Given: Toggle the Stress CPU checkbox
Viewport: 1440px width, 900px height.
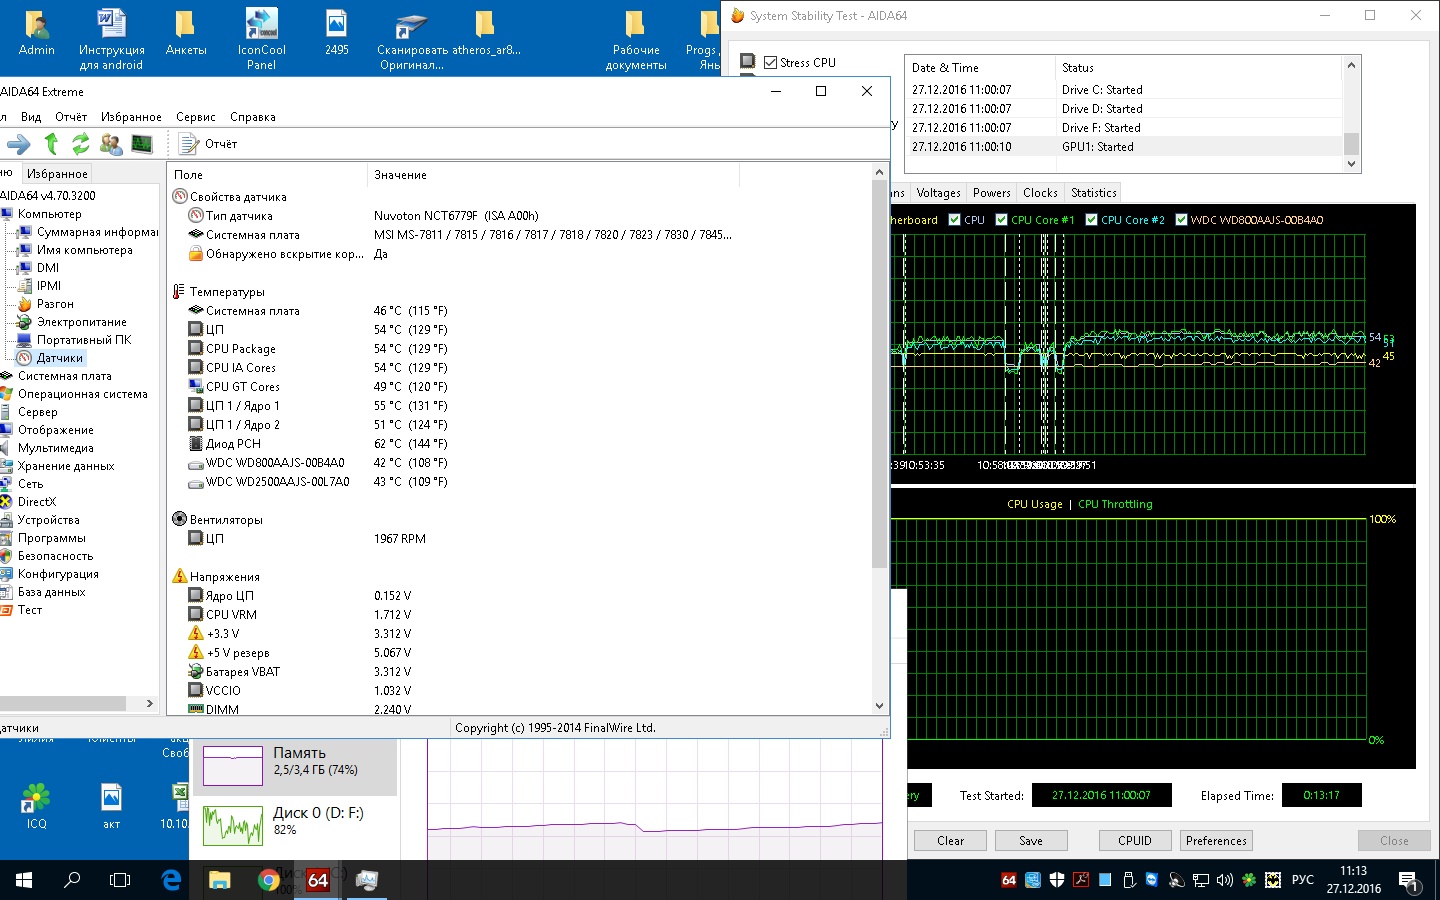Looking at the screenshot, I should pos(771,62).
